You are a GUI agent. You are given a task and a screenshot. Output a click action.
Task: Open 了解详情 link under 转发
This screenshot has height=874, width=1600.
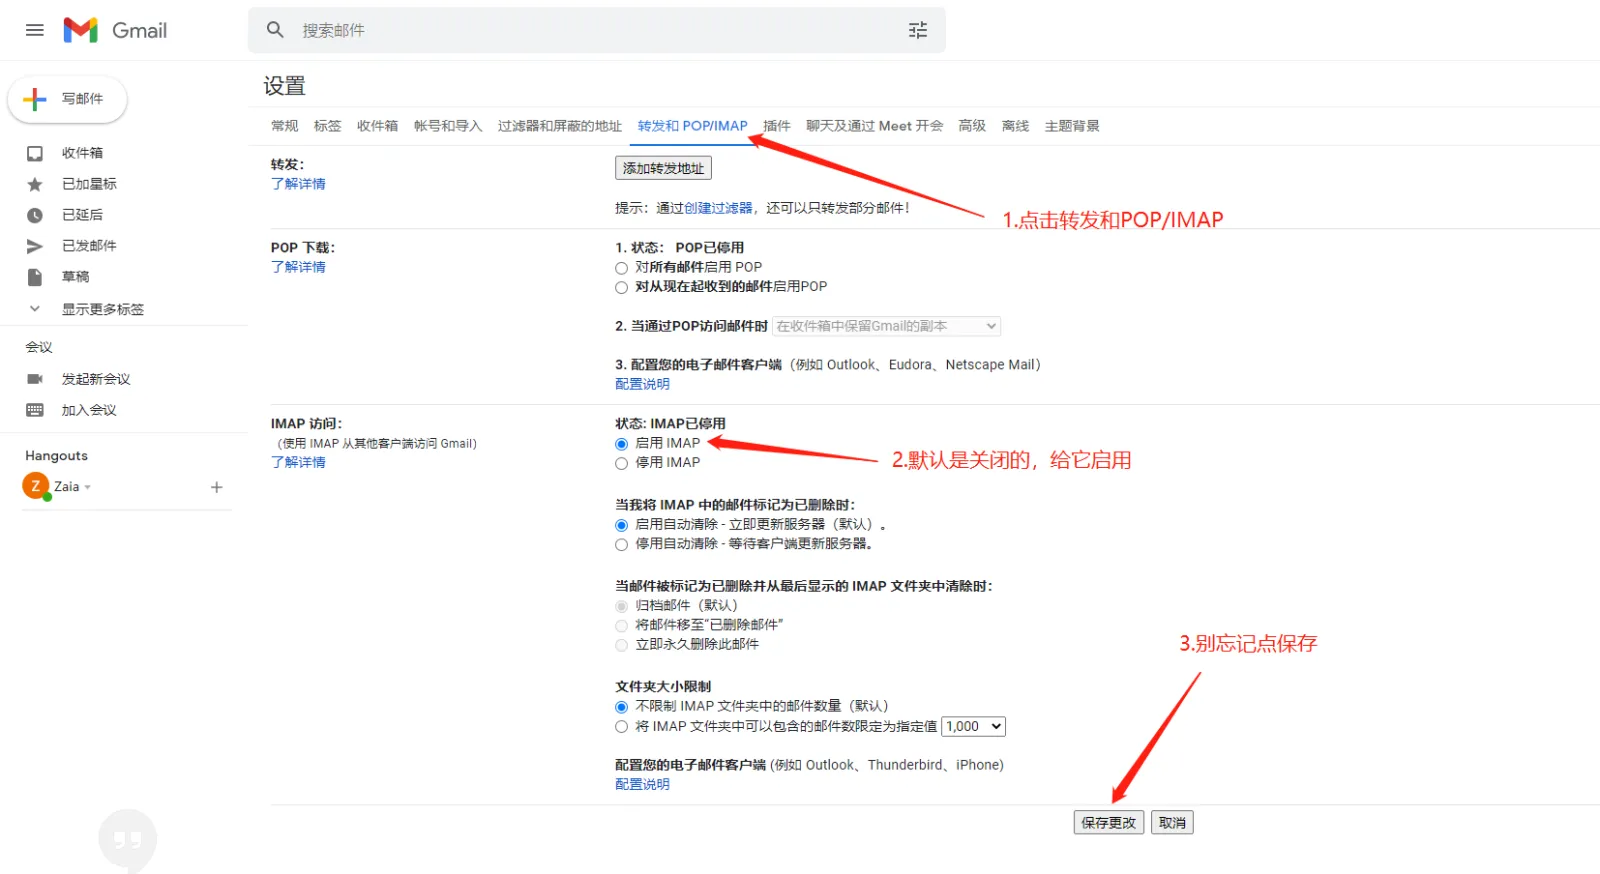coord(298,184)
